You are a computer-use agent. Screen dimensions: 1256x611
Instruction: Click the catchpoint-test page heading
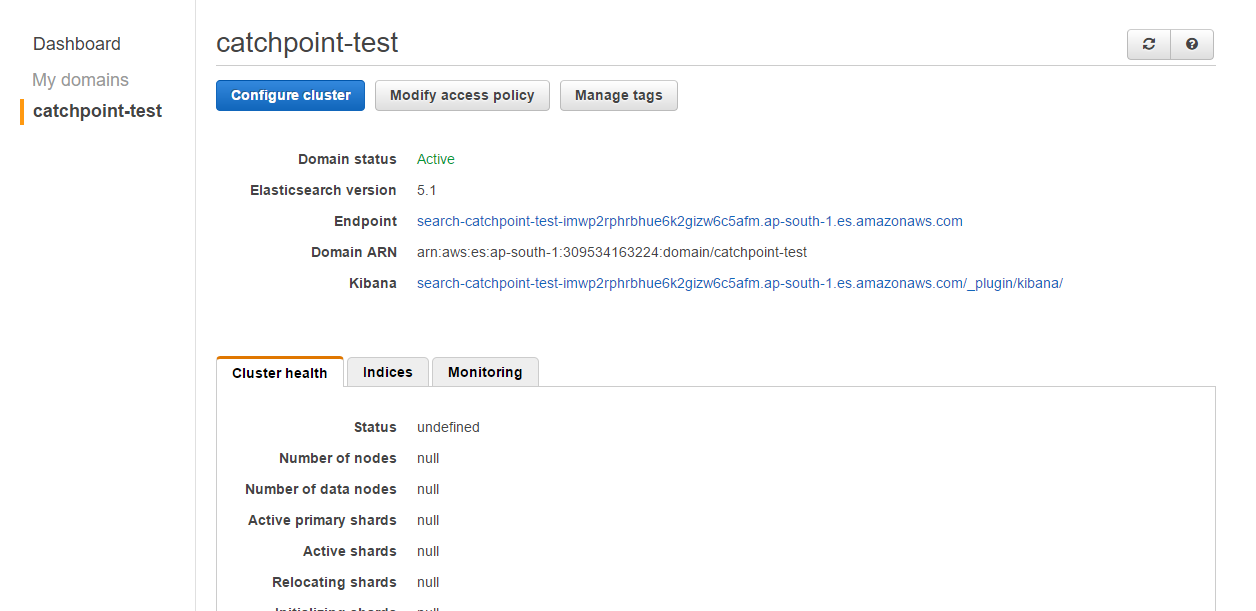307,43
